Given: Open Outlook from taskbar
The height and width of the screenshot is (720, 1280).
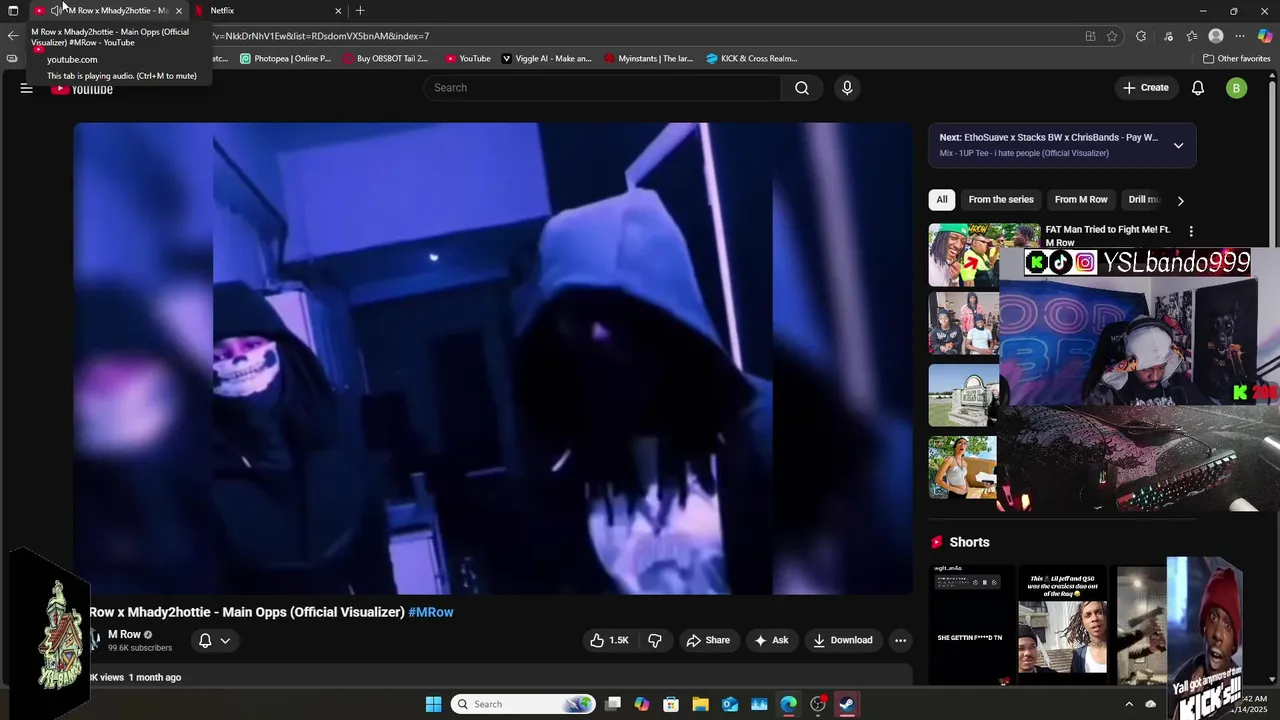Looking at the screenshot, I should point(730,704).
